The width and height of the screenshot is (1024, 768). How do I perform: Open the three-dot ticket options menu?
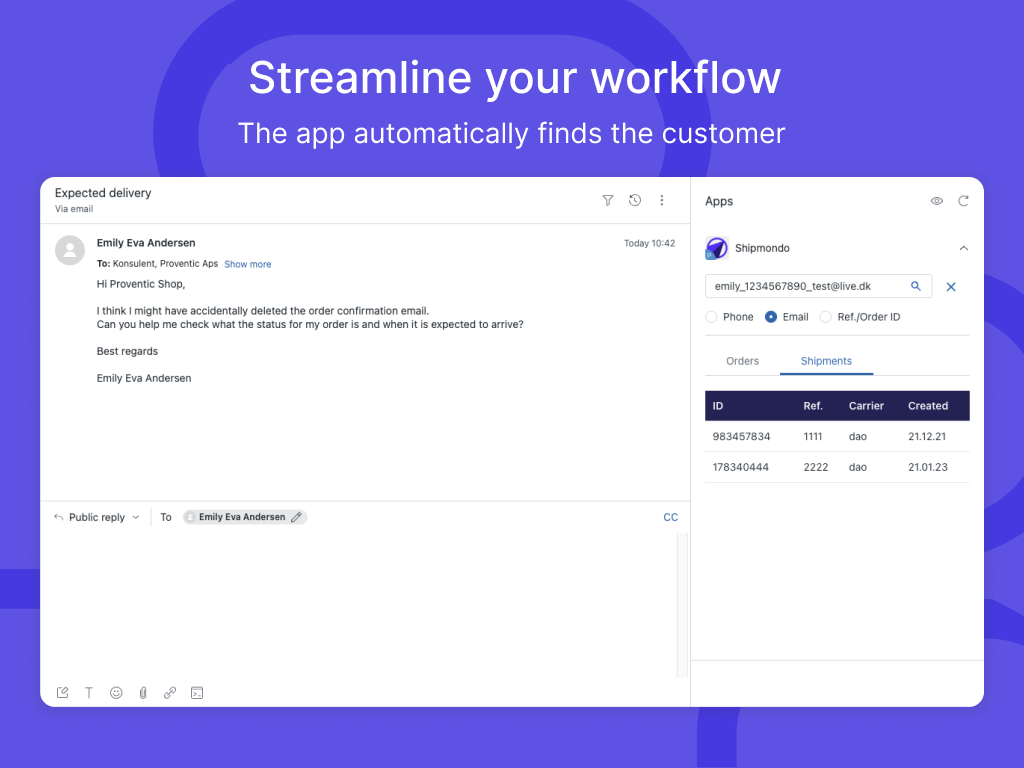click(661, 200)
